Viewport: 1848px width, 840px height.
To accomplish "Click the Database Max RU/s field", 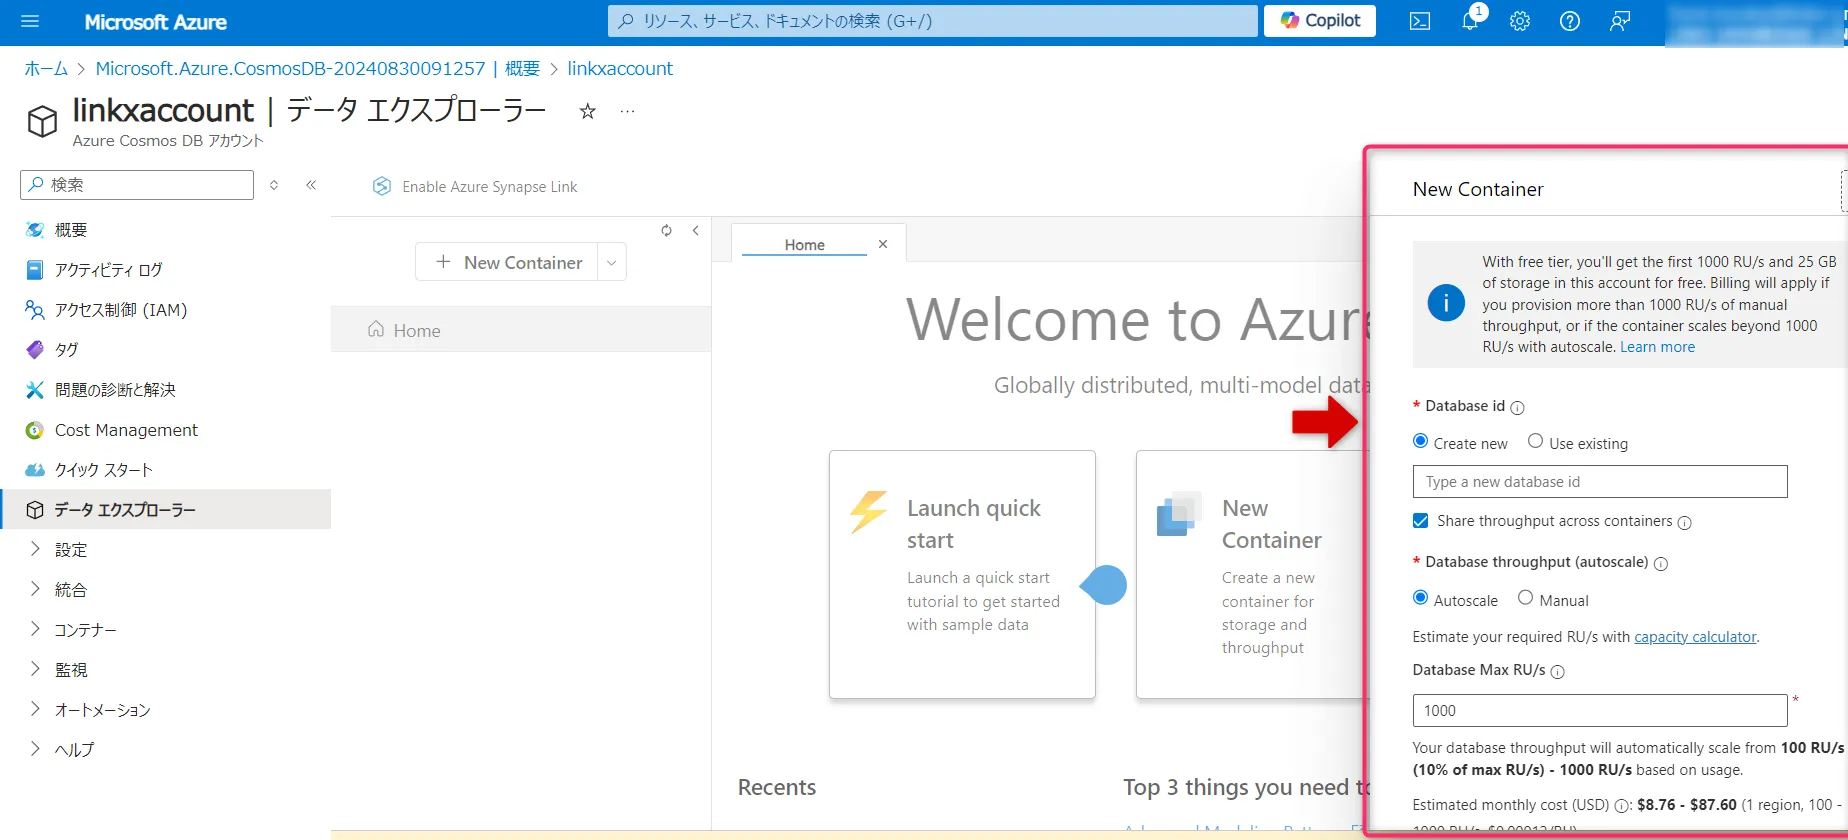I will coord(1599,711).
